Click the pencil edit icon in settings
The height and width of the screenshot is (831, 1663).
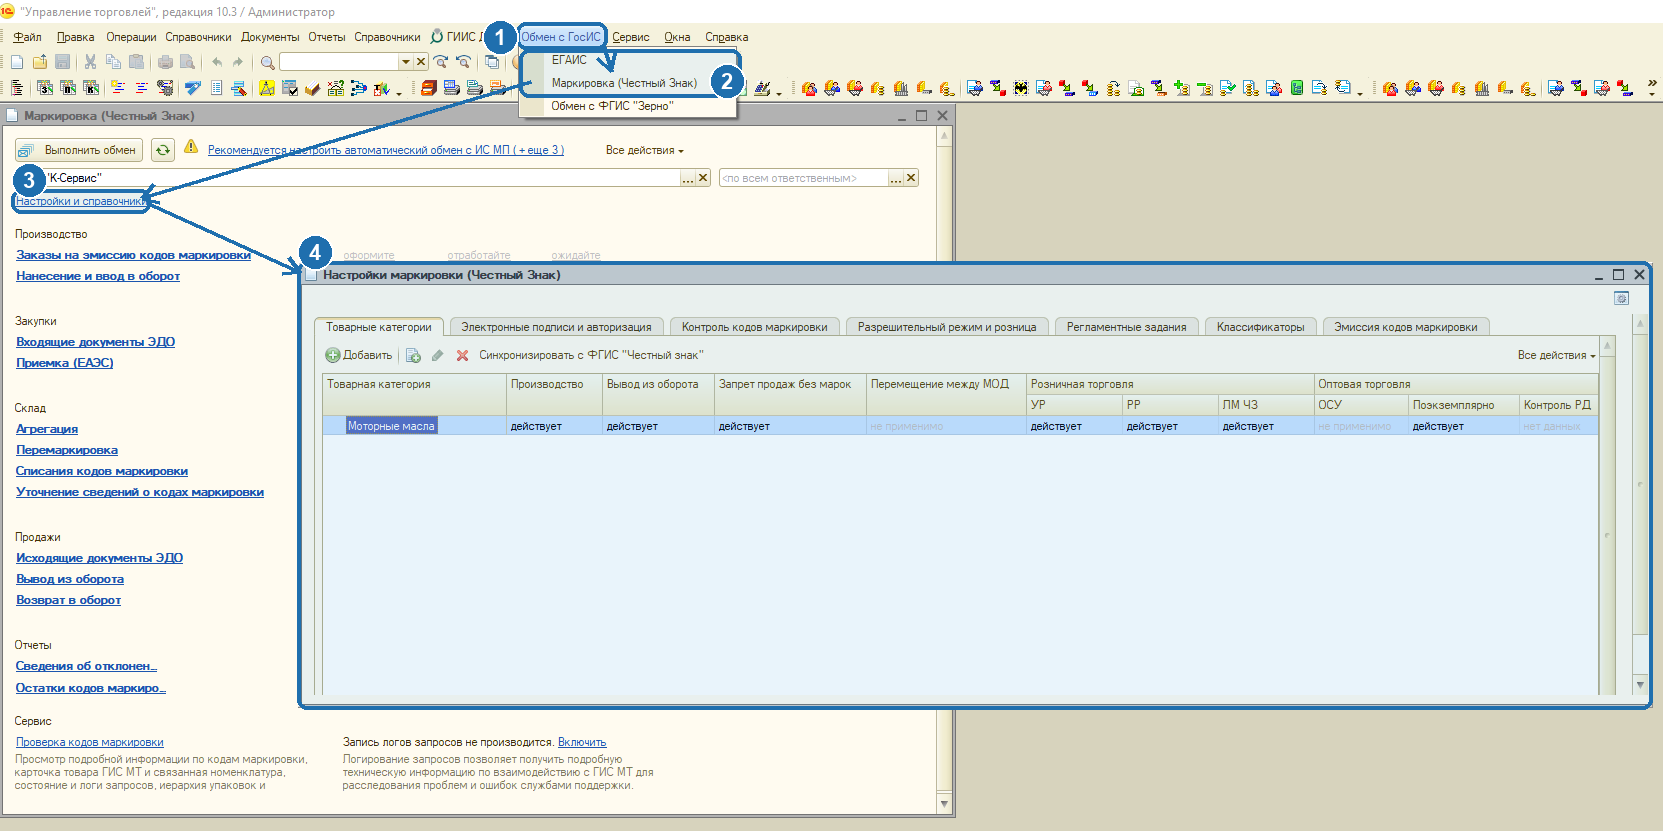tap(437, 355)
